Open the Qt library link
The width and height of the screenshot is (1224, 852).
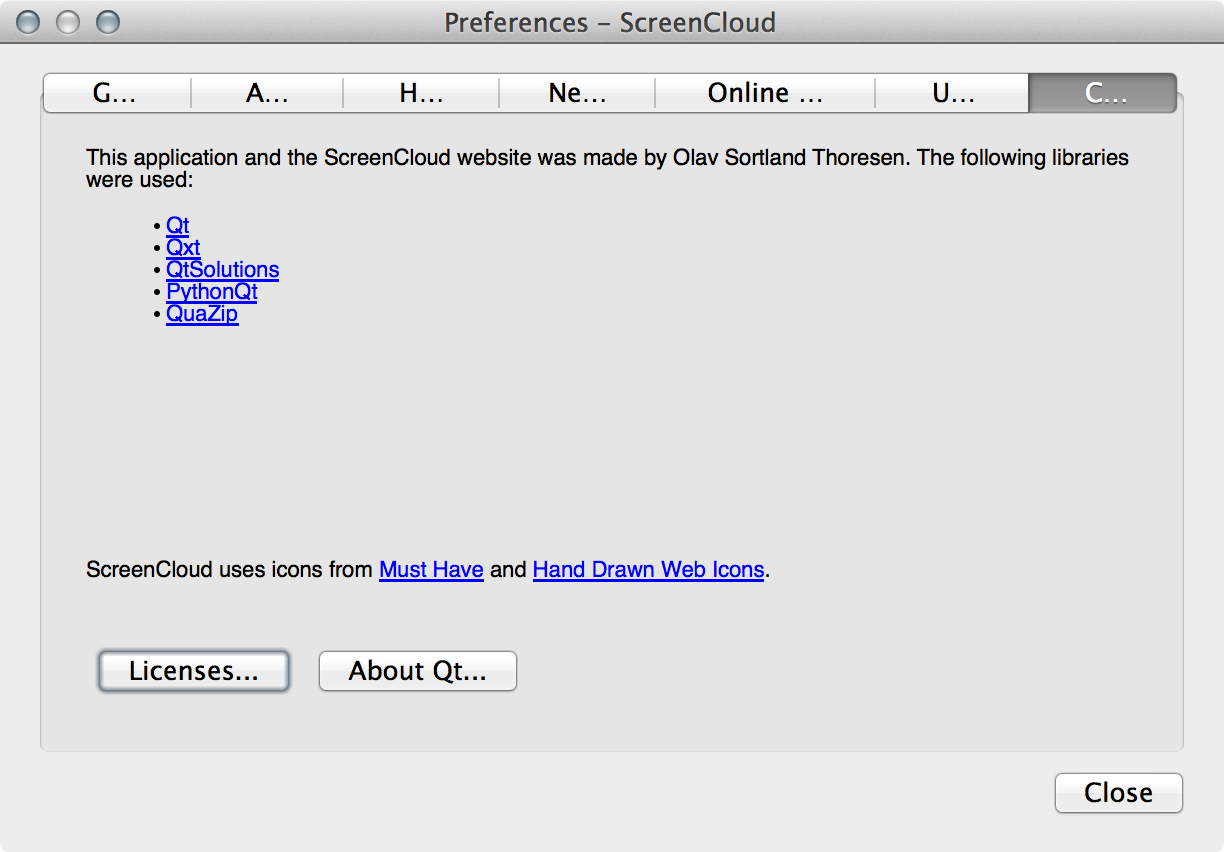coord(178,225)
